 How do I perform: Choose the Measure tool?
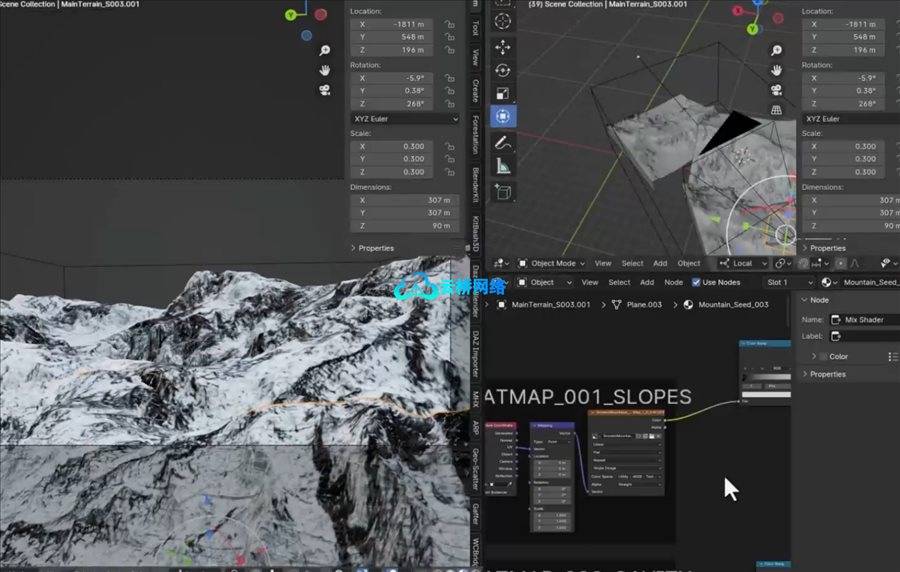[x=502, y=167]
